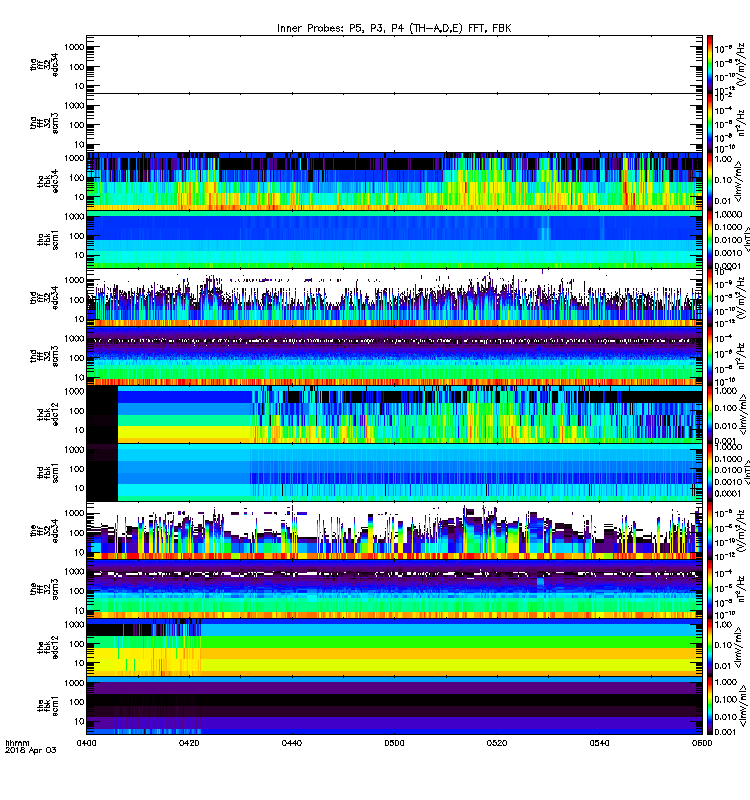Select the 'the fff 32 scm3' panel label

[x=44, y=589]
